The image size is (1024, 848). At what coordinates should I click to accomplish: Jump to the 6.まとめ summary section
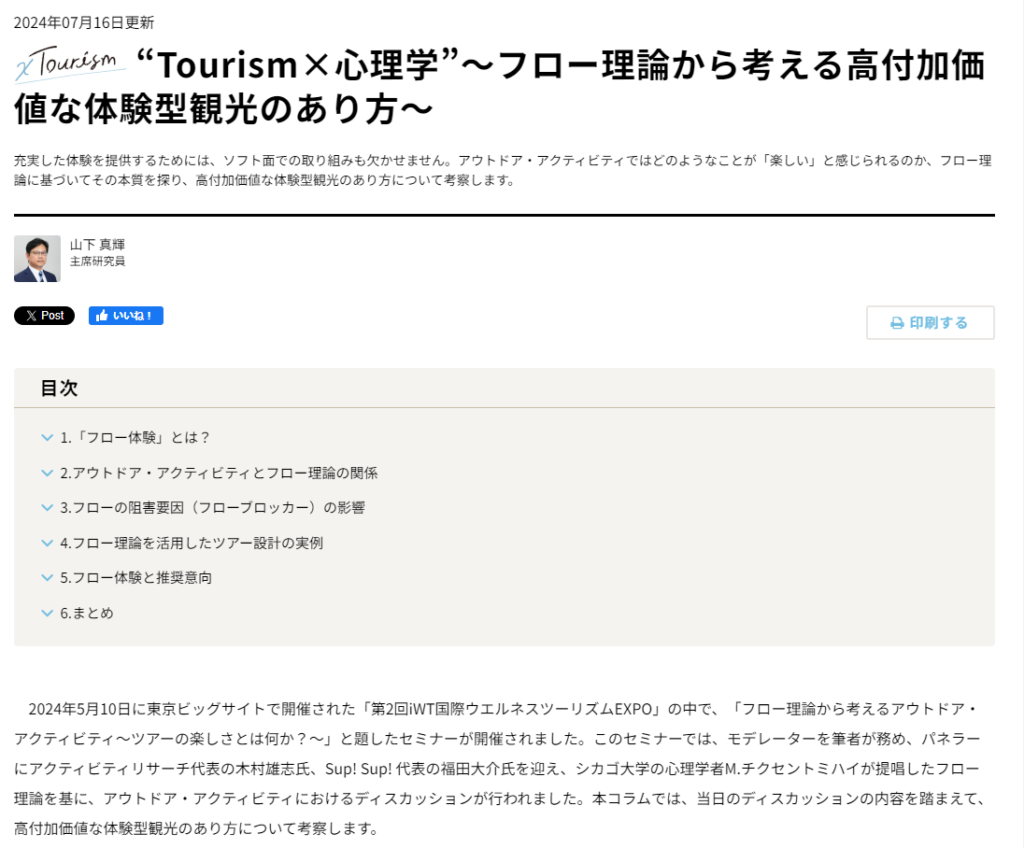[x=87, y=613]
